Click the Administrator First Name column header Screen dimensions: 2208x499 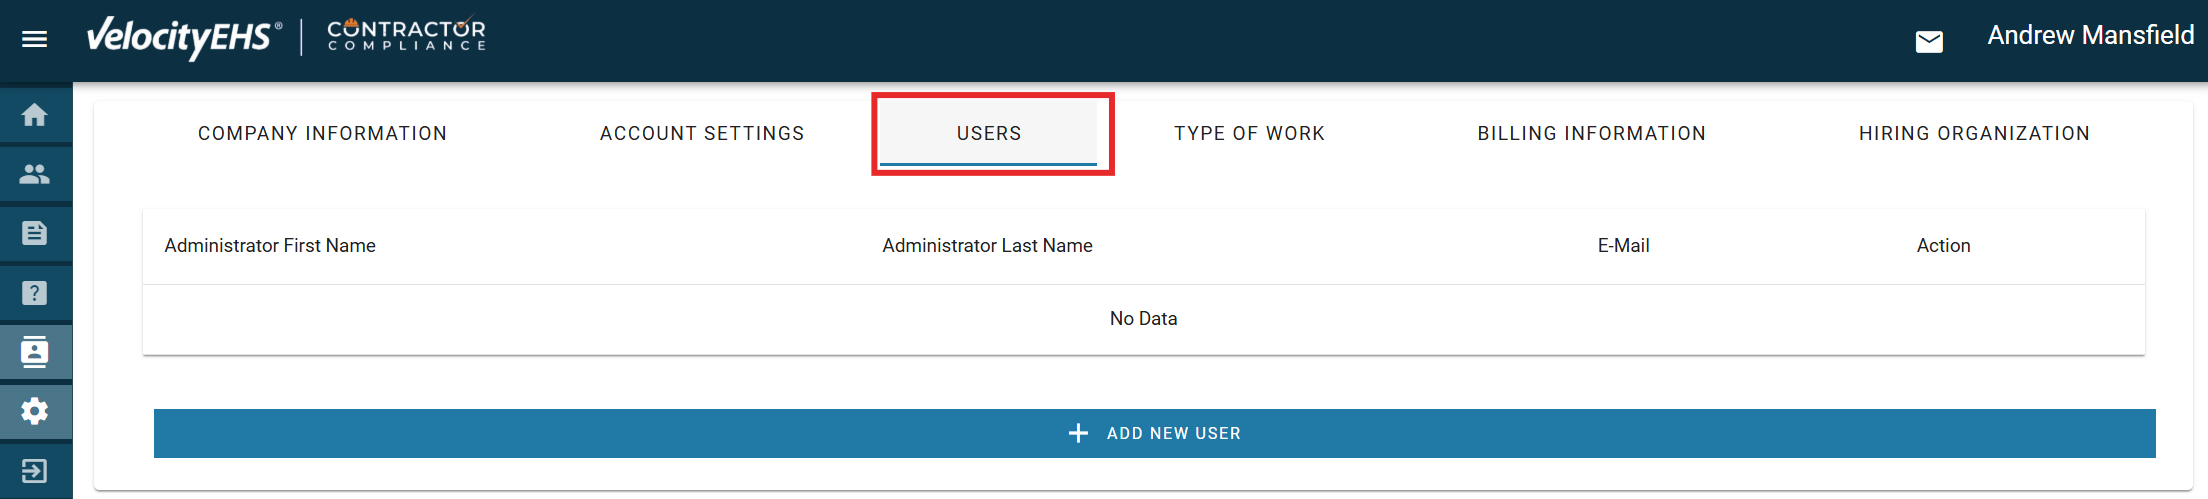tap(270, 246)
